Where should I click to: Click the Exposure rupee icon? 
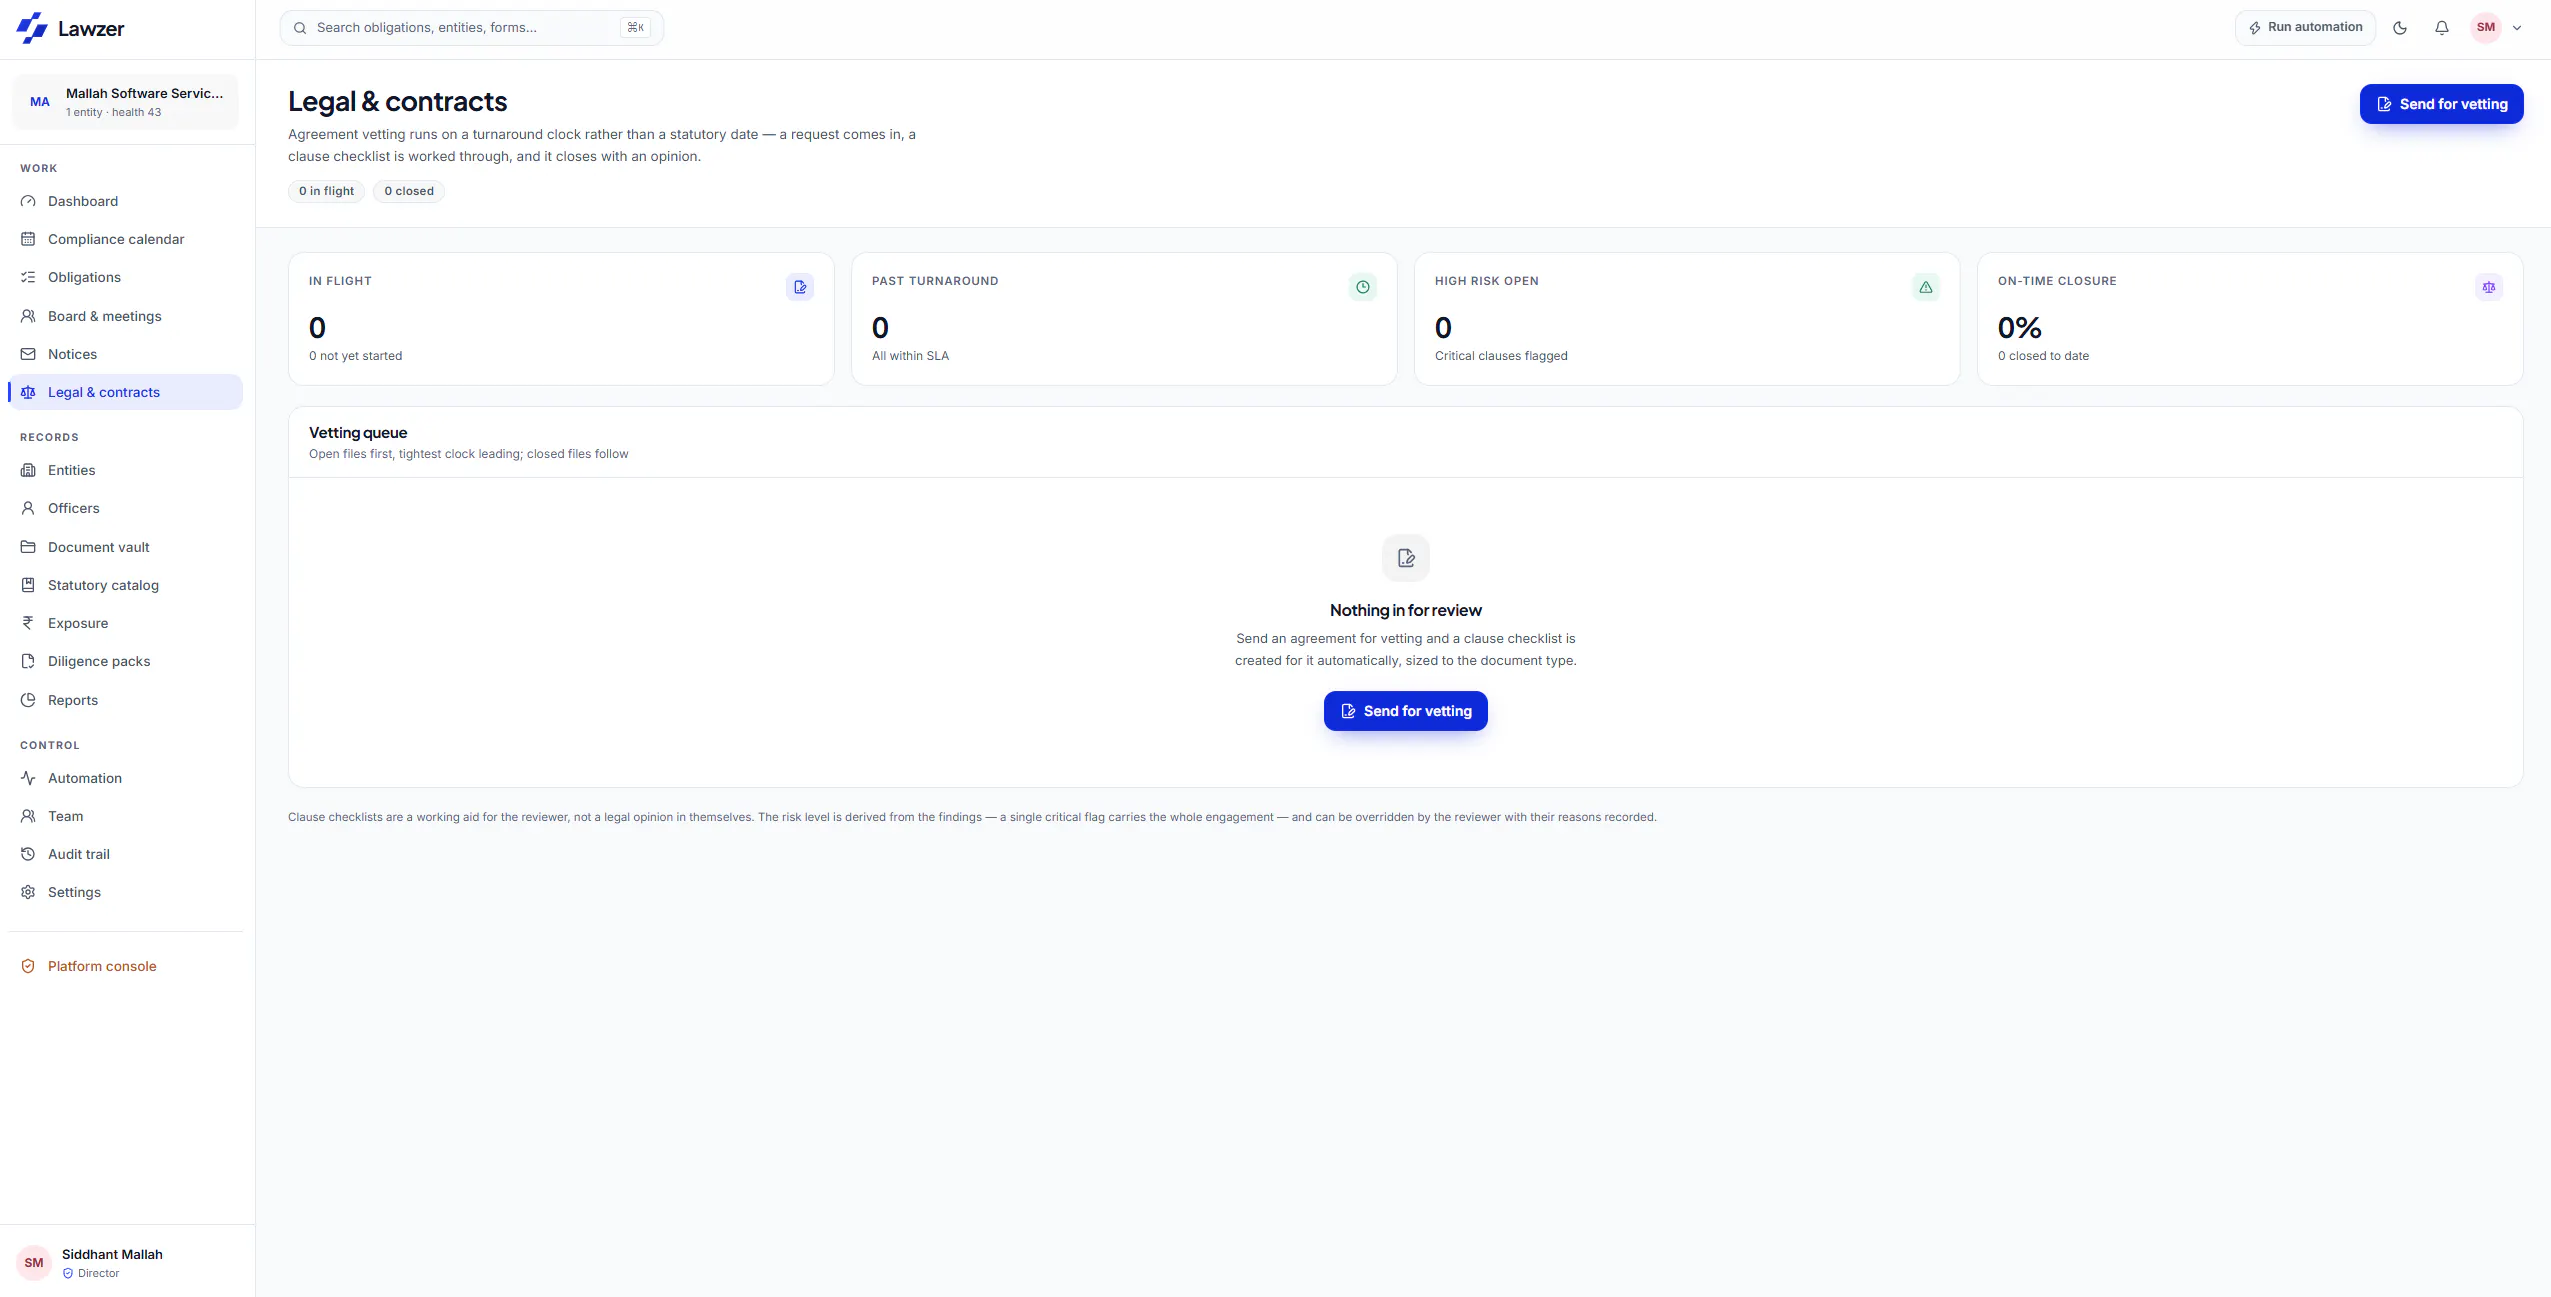(28, 623)
